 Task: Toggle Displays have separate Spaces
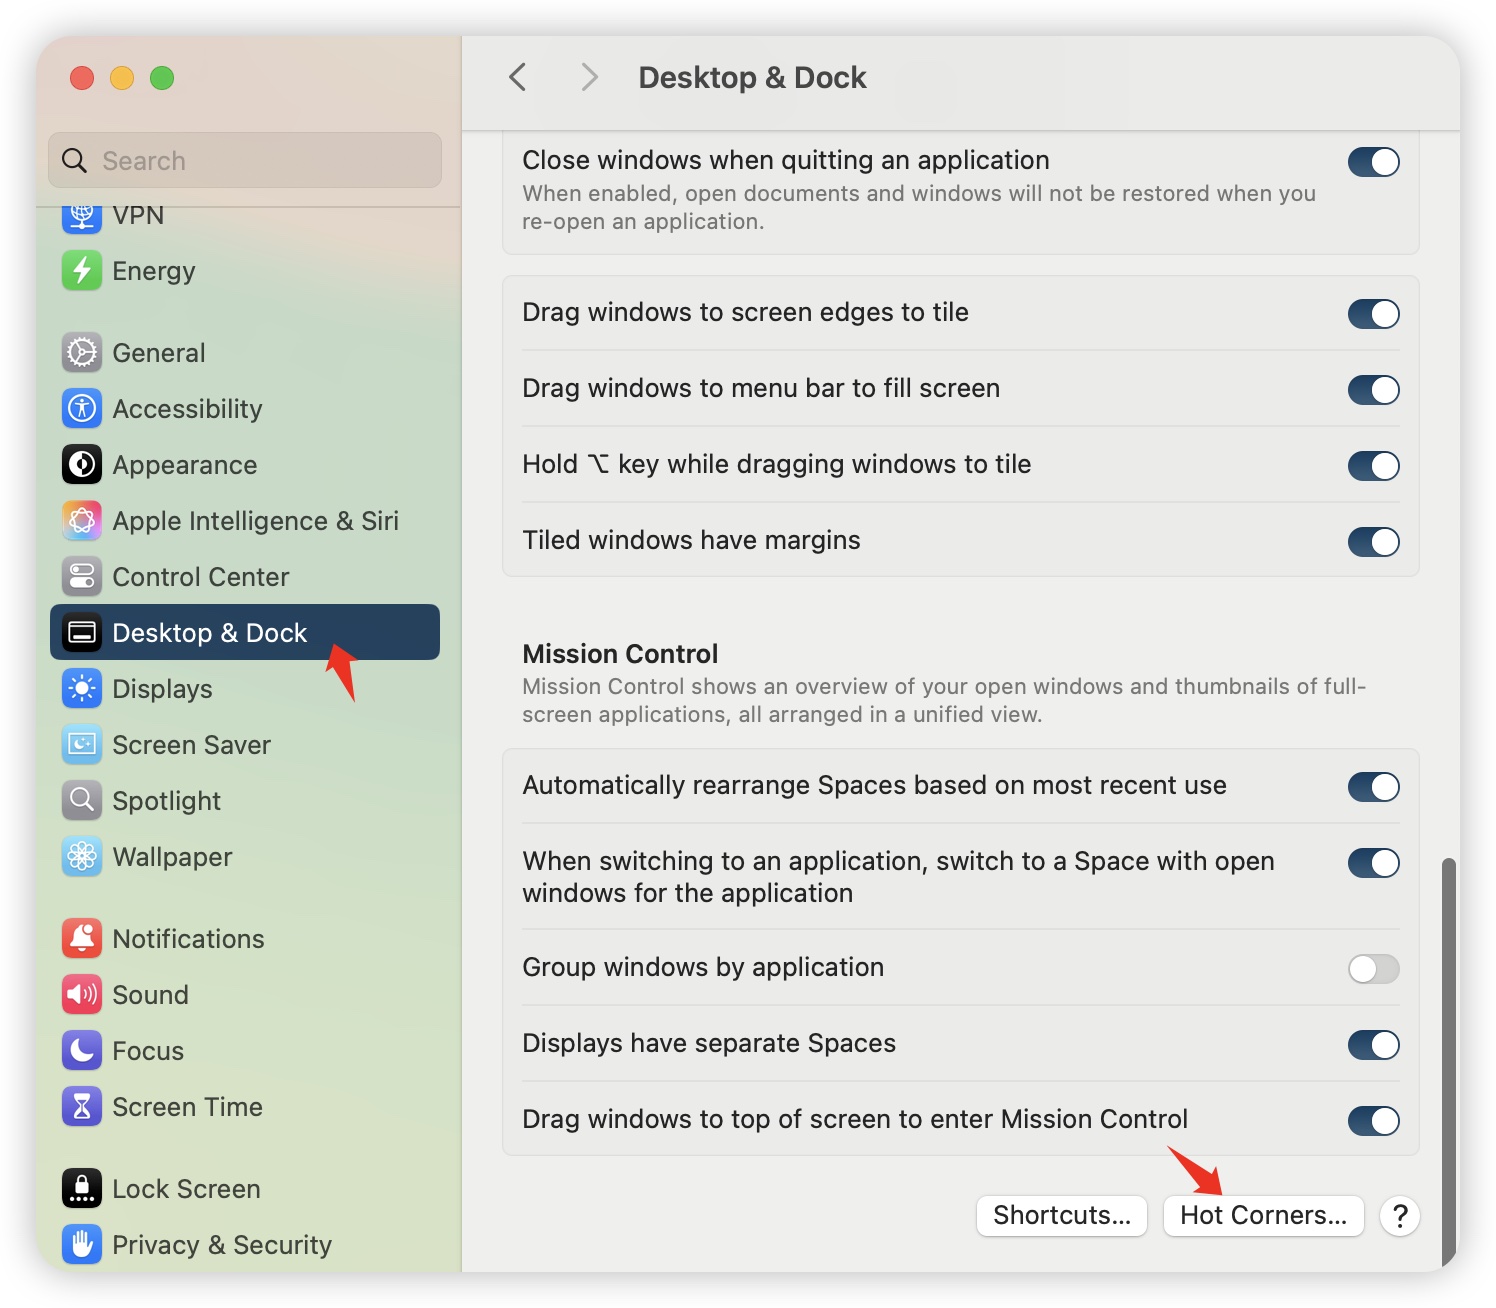coord(1374,1045)
